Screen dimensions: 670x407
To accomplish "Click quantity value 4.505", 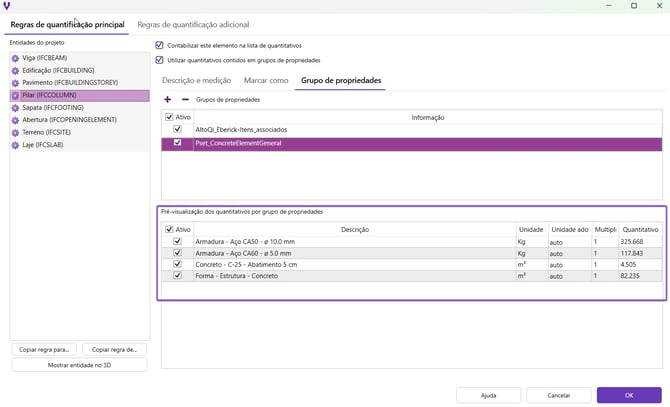I will click(x=628, y=265).
